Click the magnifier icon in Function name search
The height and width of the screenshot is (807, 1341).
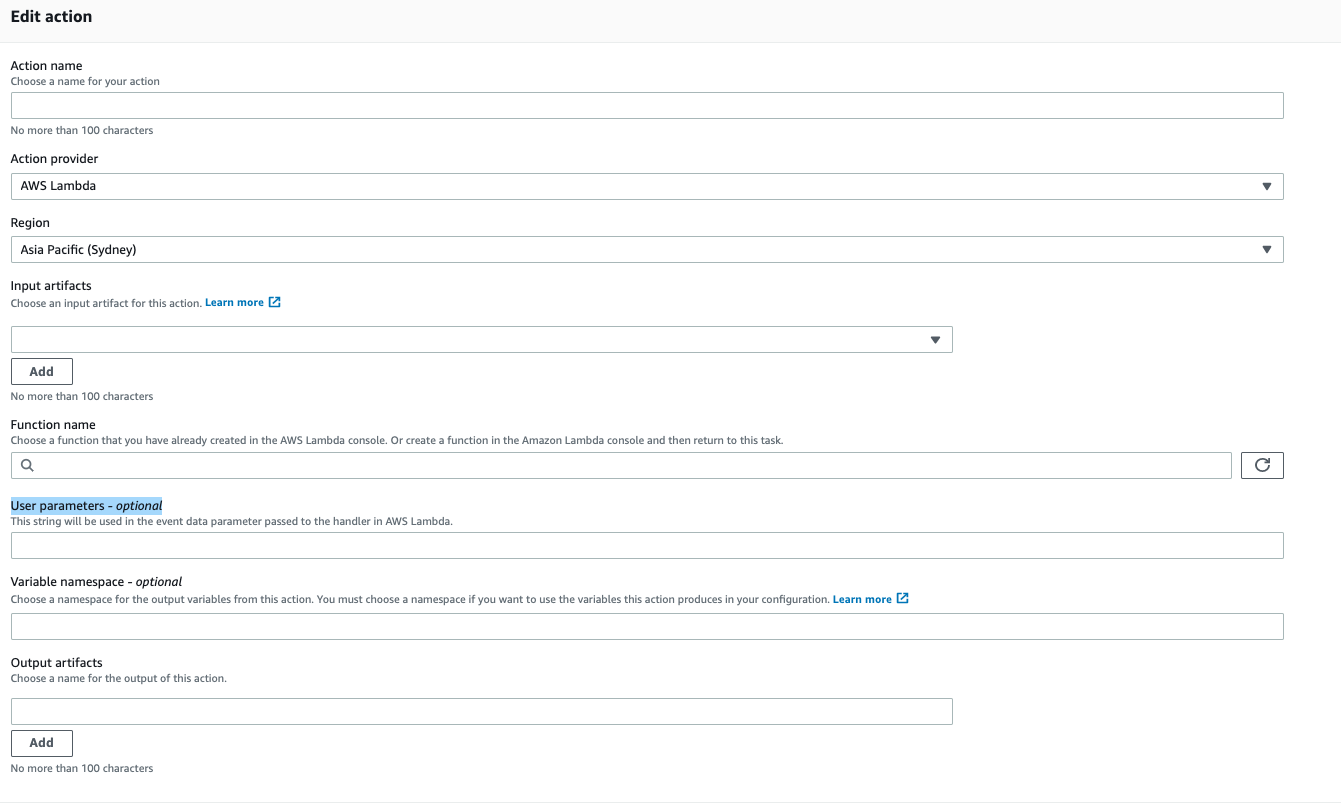click(x=27, y=465)
